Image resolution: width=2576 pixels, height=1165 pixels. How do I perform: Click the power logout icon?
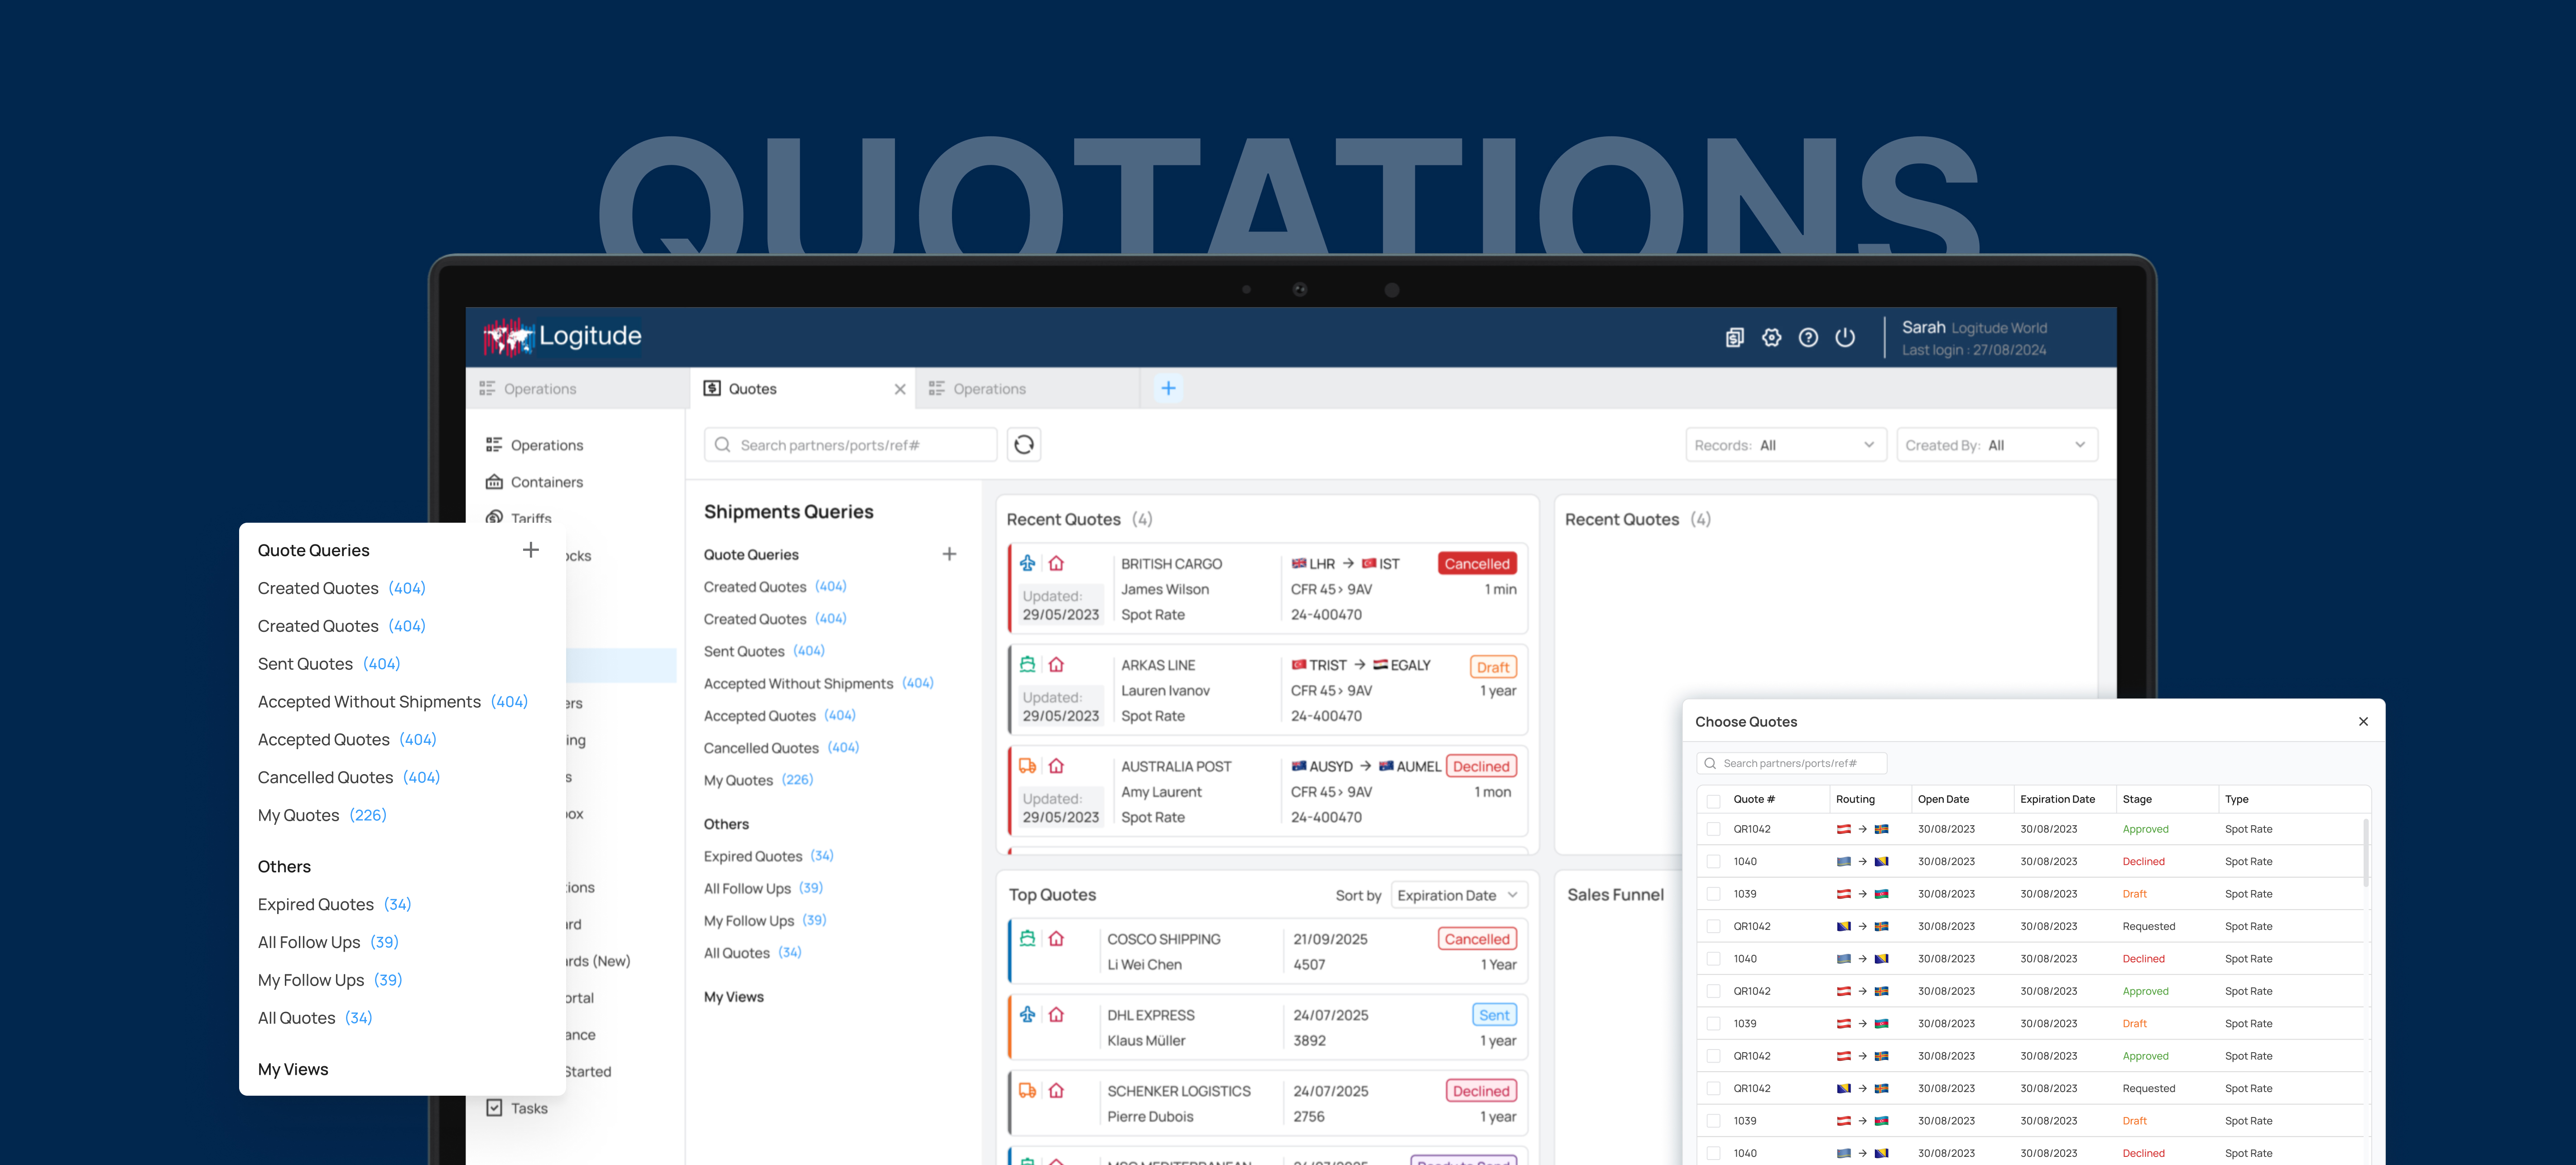point(1845,338)
